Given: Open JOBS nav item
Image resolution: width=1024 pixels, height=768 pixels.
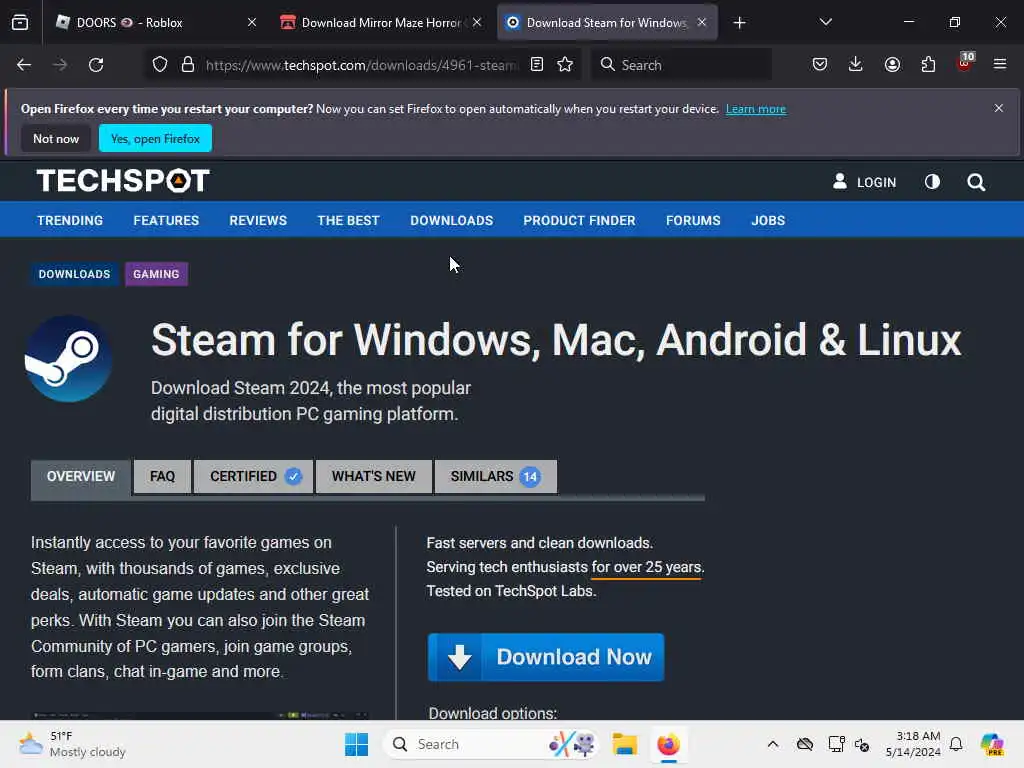Looking at the screenshot, I should (x=768, y=221).
